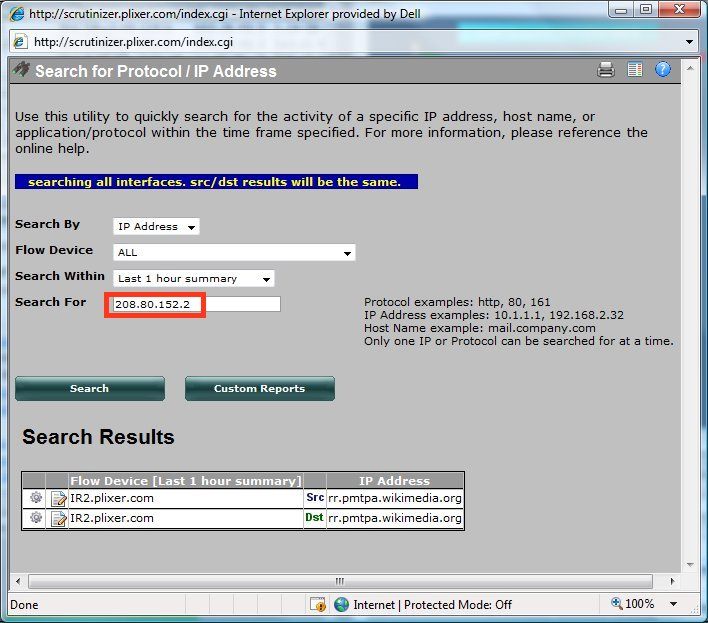The height and width of the screenshot is (623, 708).
Task: Minimize the Internet Explorer window
Action: [x=622, y=10]
